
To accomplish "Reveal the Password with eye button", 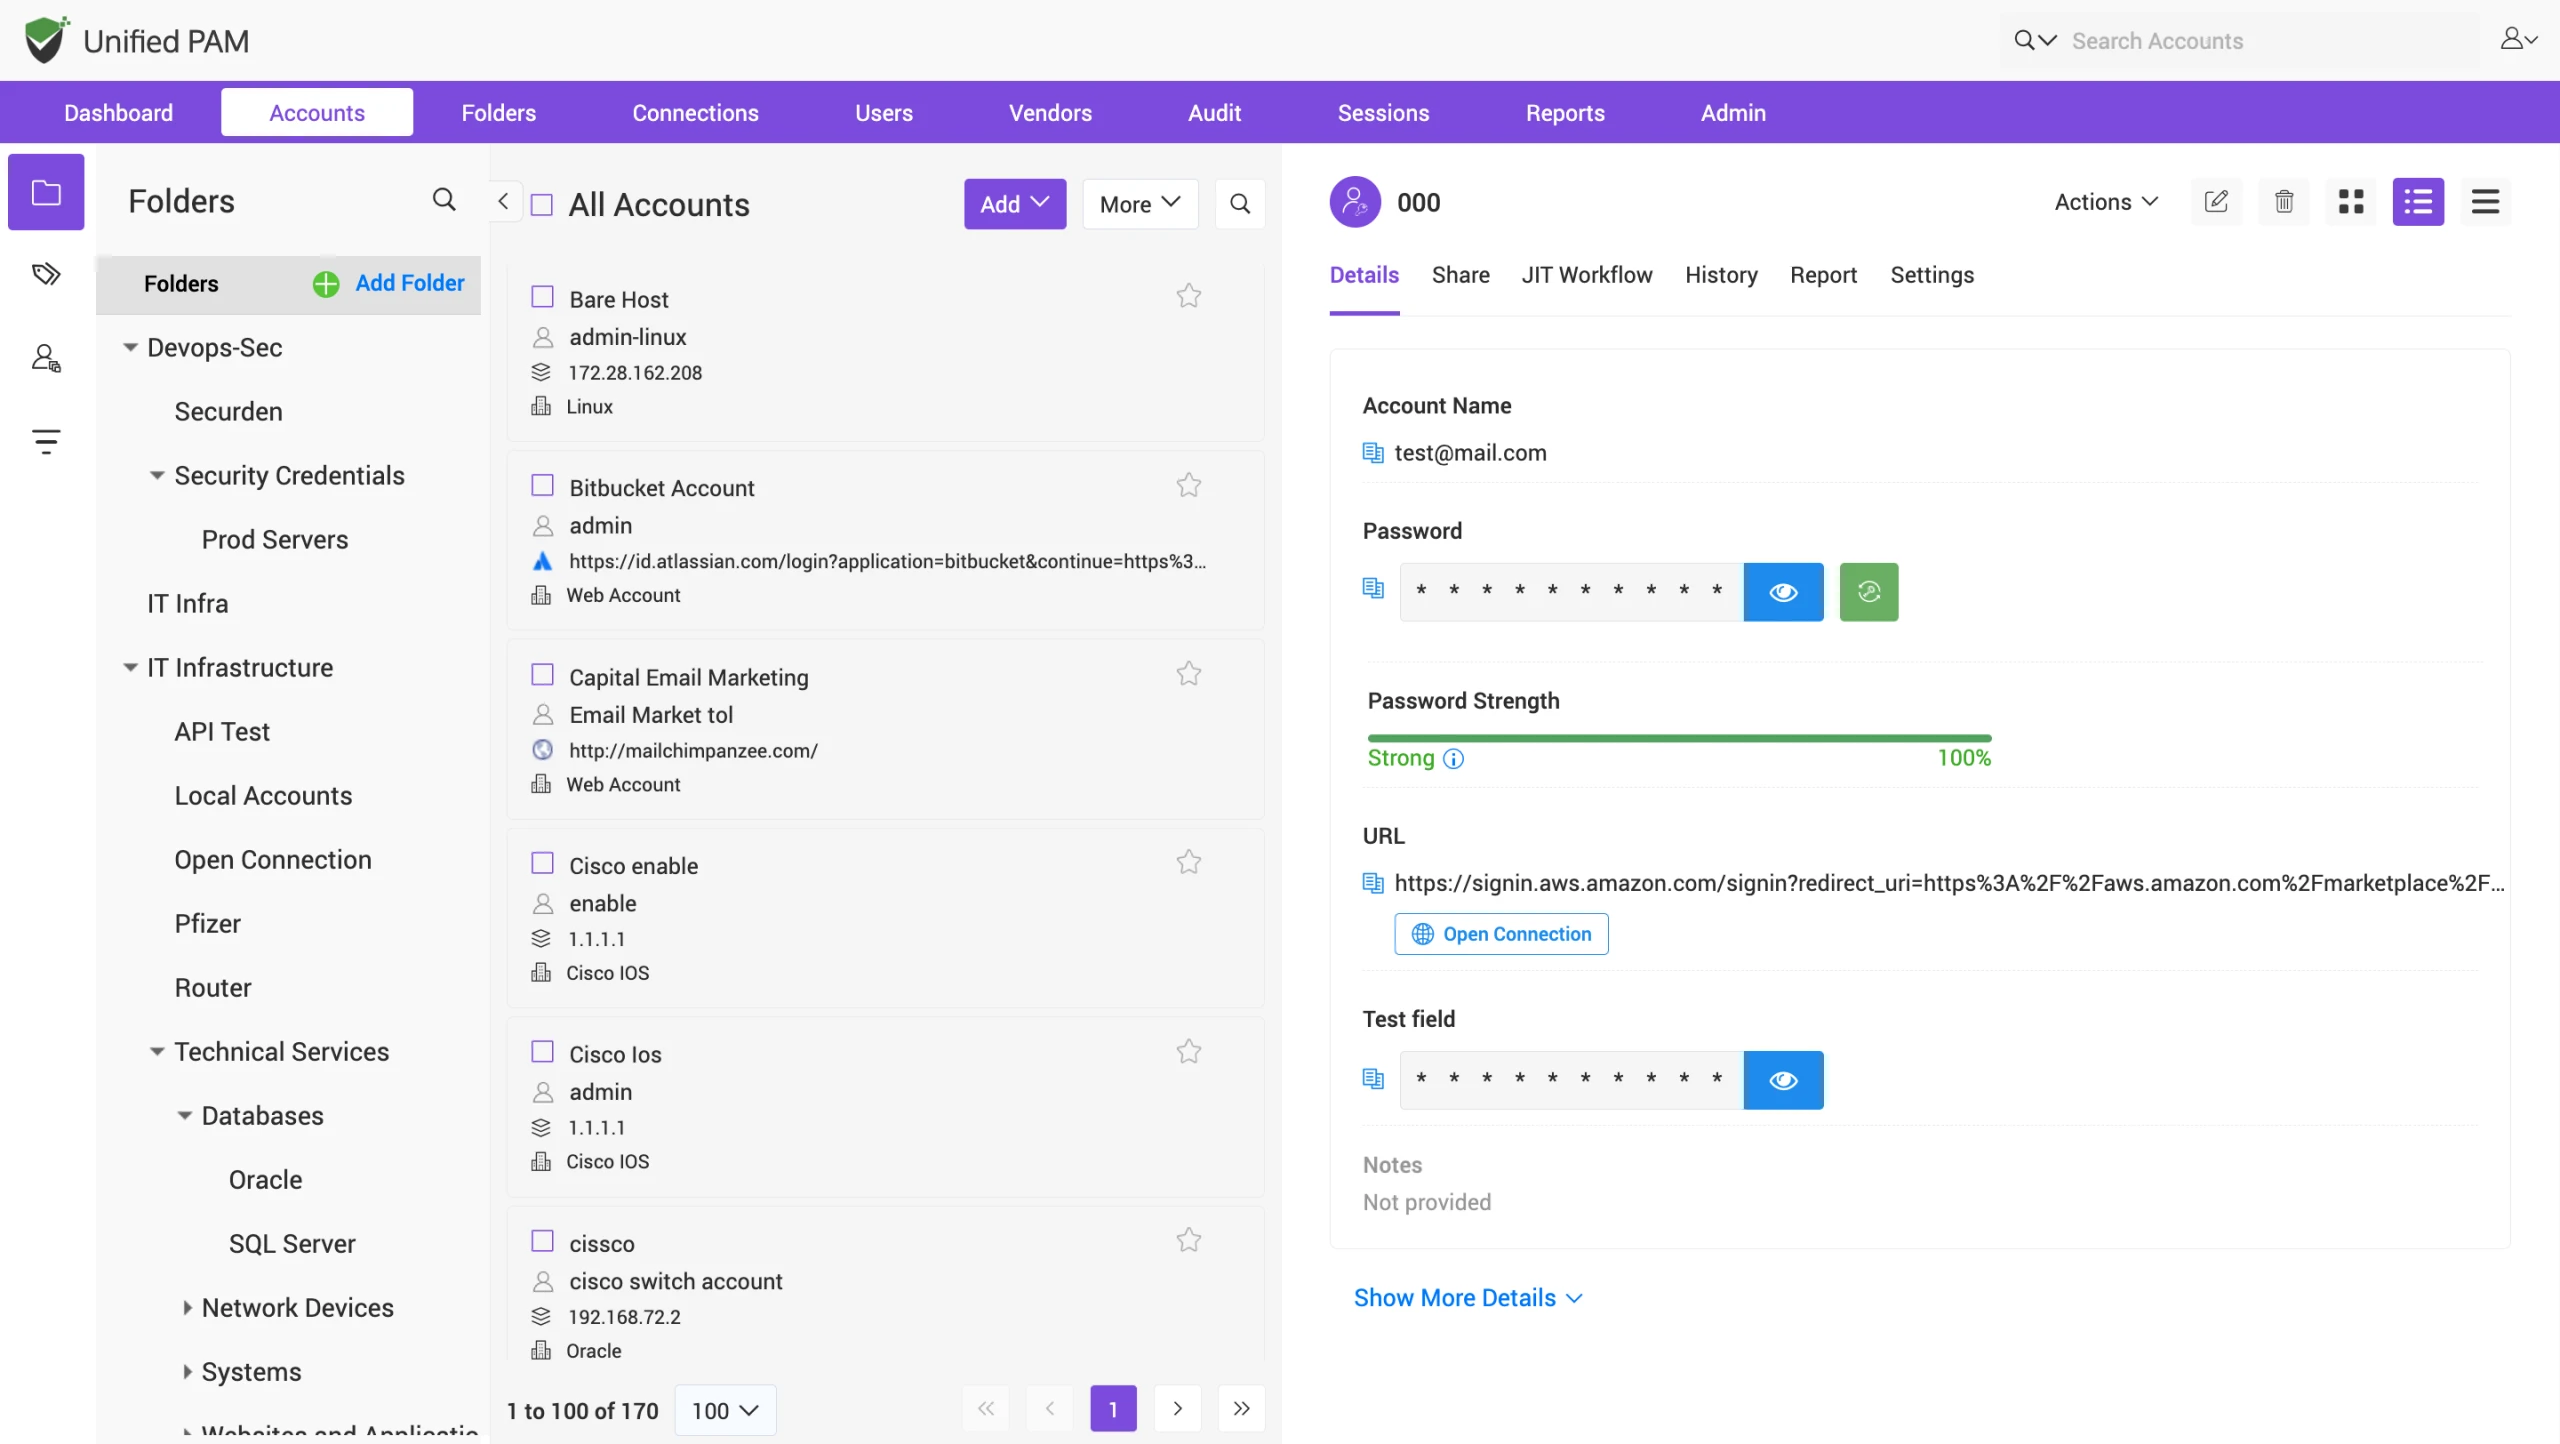I will [1783, 592].
